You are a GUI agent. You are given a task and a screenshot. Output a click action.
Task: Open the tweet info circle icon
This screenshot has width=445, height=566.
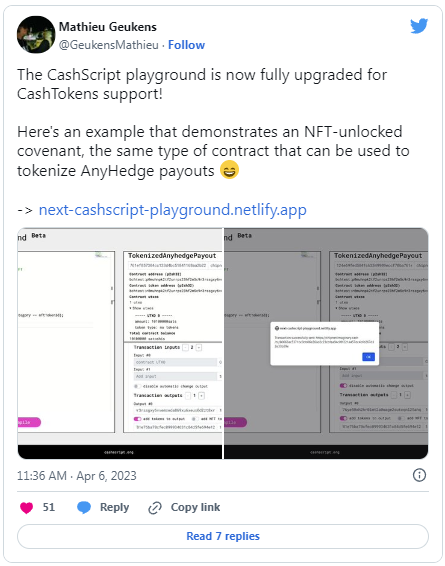[419, 475]
